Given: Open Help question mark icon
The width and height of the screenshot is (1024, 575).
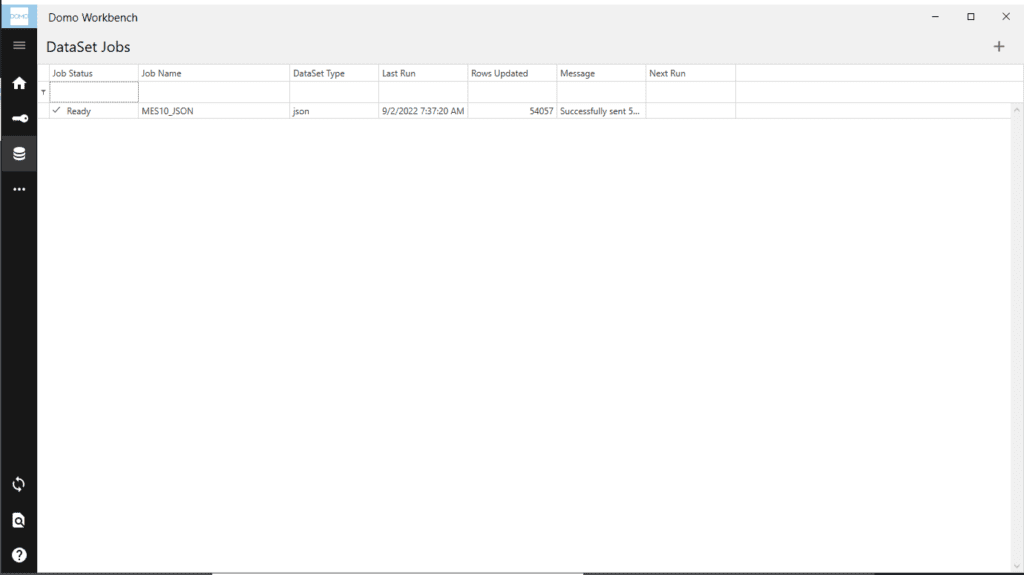Looking at the screenshot, I should pyautogui.click(x=19, y=555).
